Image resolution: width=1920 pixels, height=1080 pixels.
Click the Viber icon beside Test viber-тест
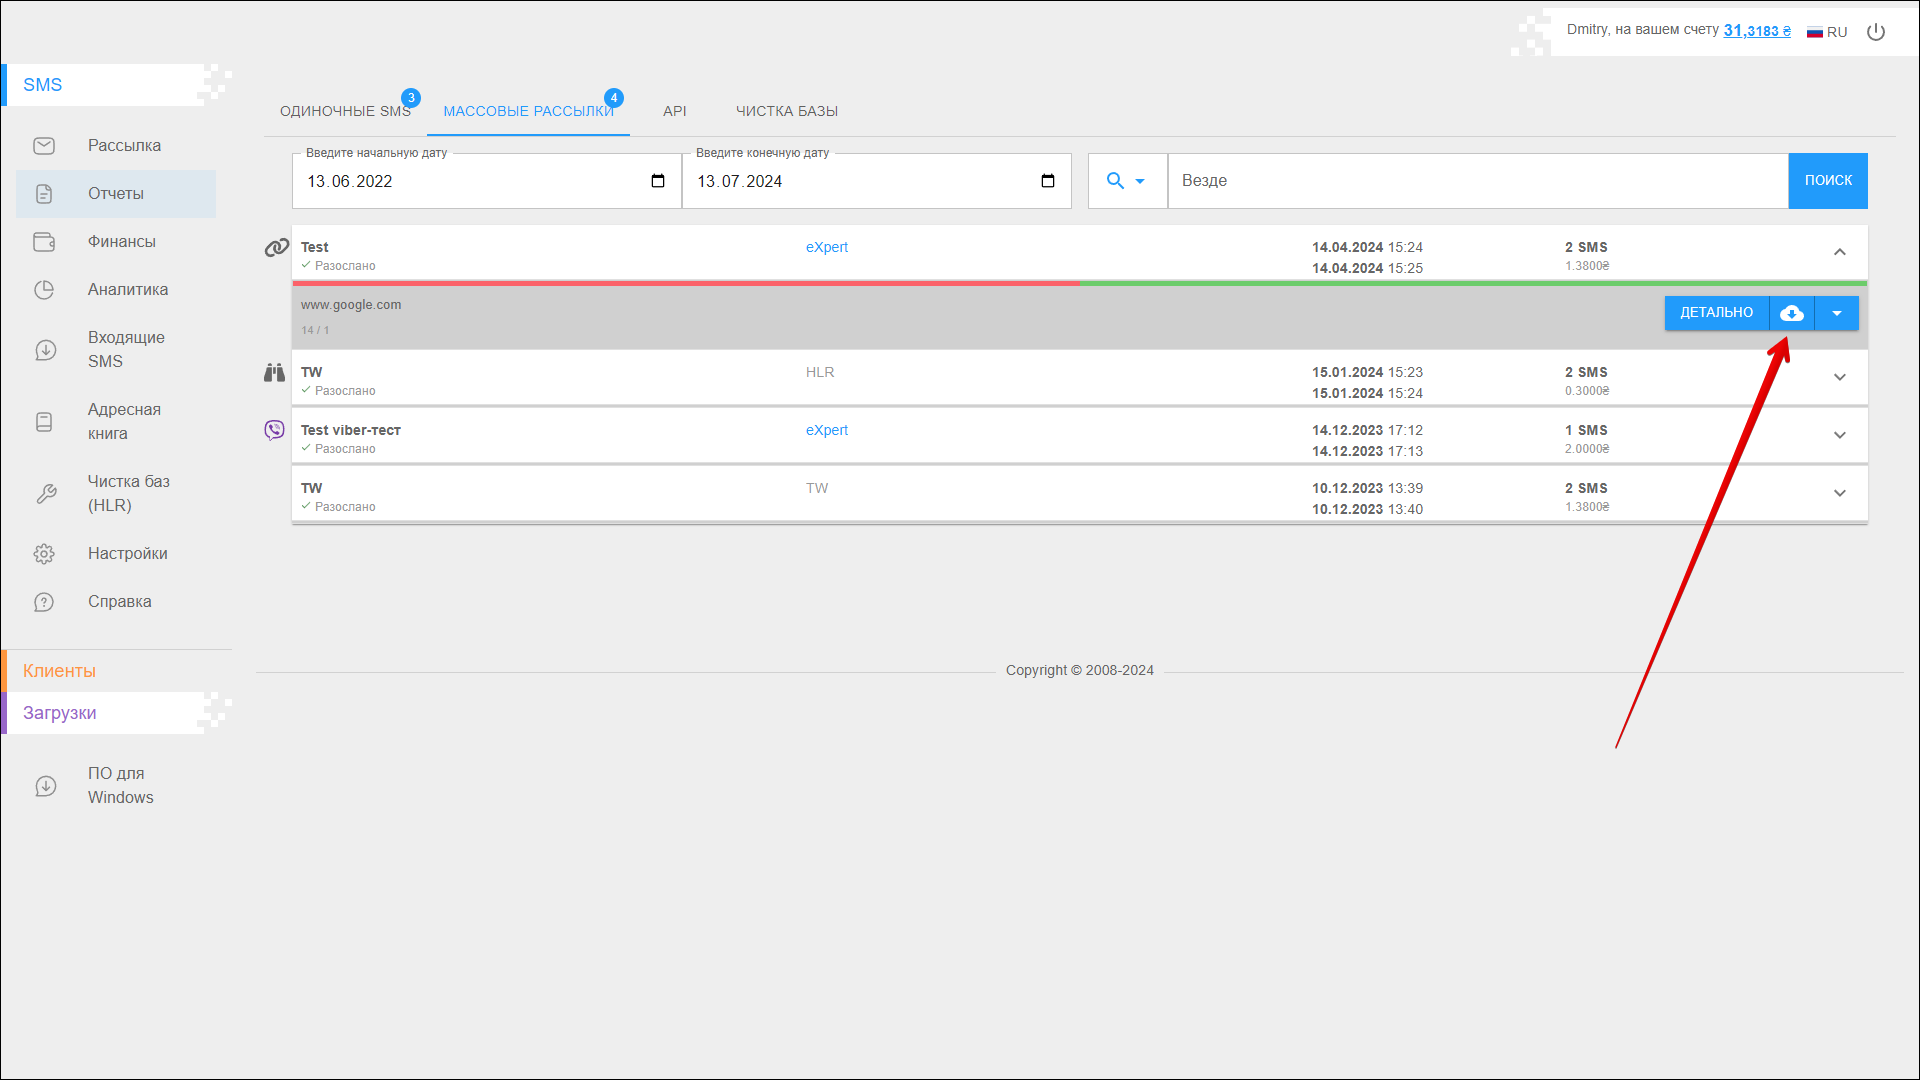(274, 430)
